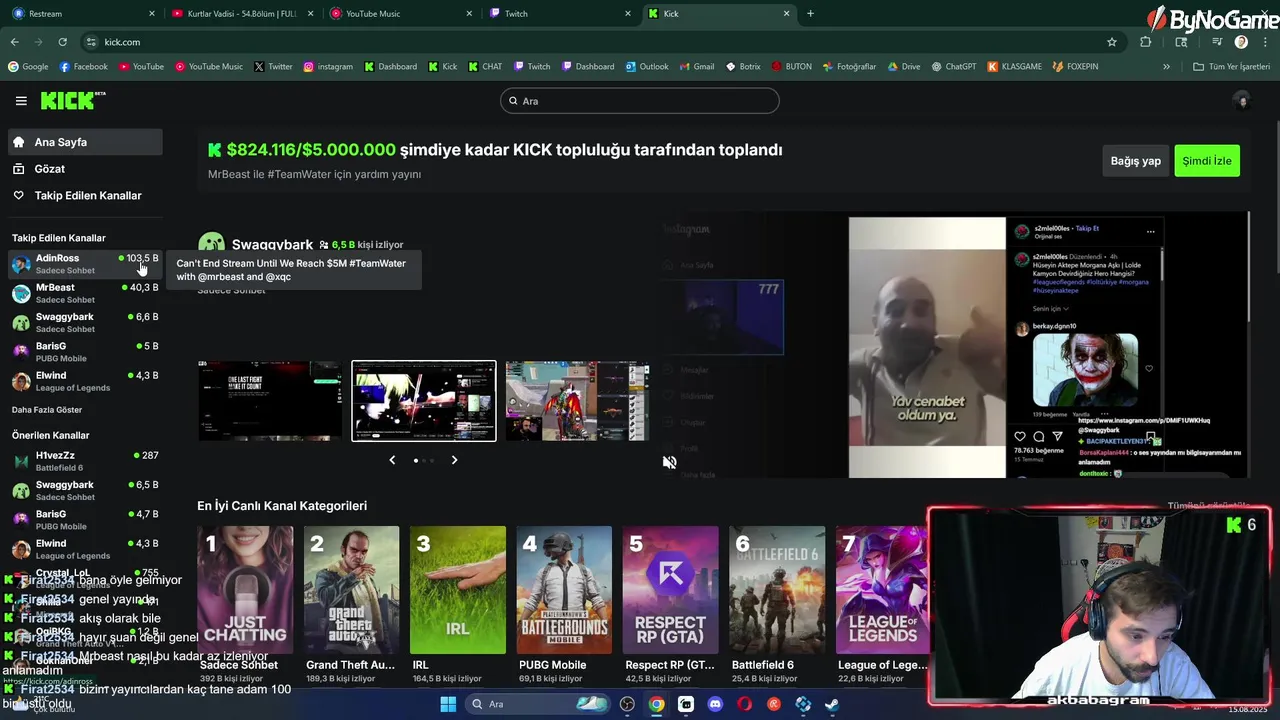Screen dimensions: 1280x720
Task: Open new browser tab
Action: [x=810, y=14]
